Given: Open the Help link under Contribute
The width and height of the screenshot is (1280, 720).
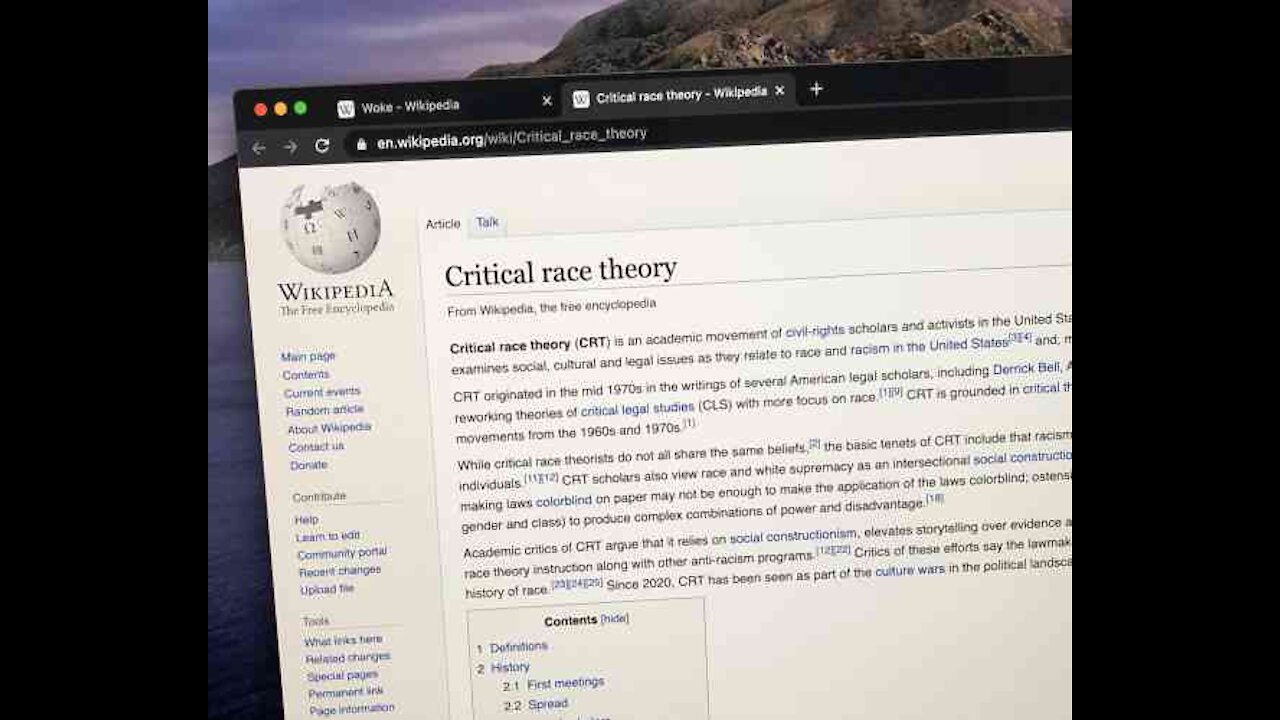Looking at the screenshot, I should (x=306, y=520).
